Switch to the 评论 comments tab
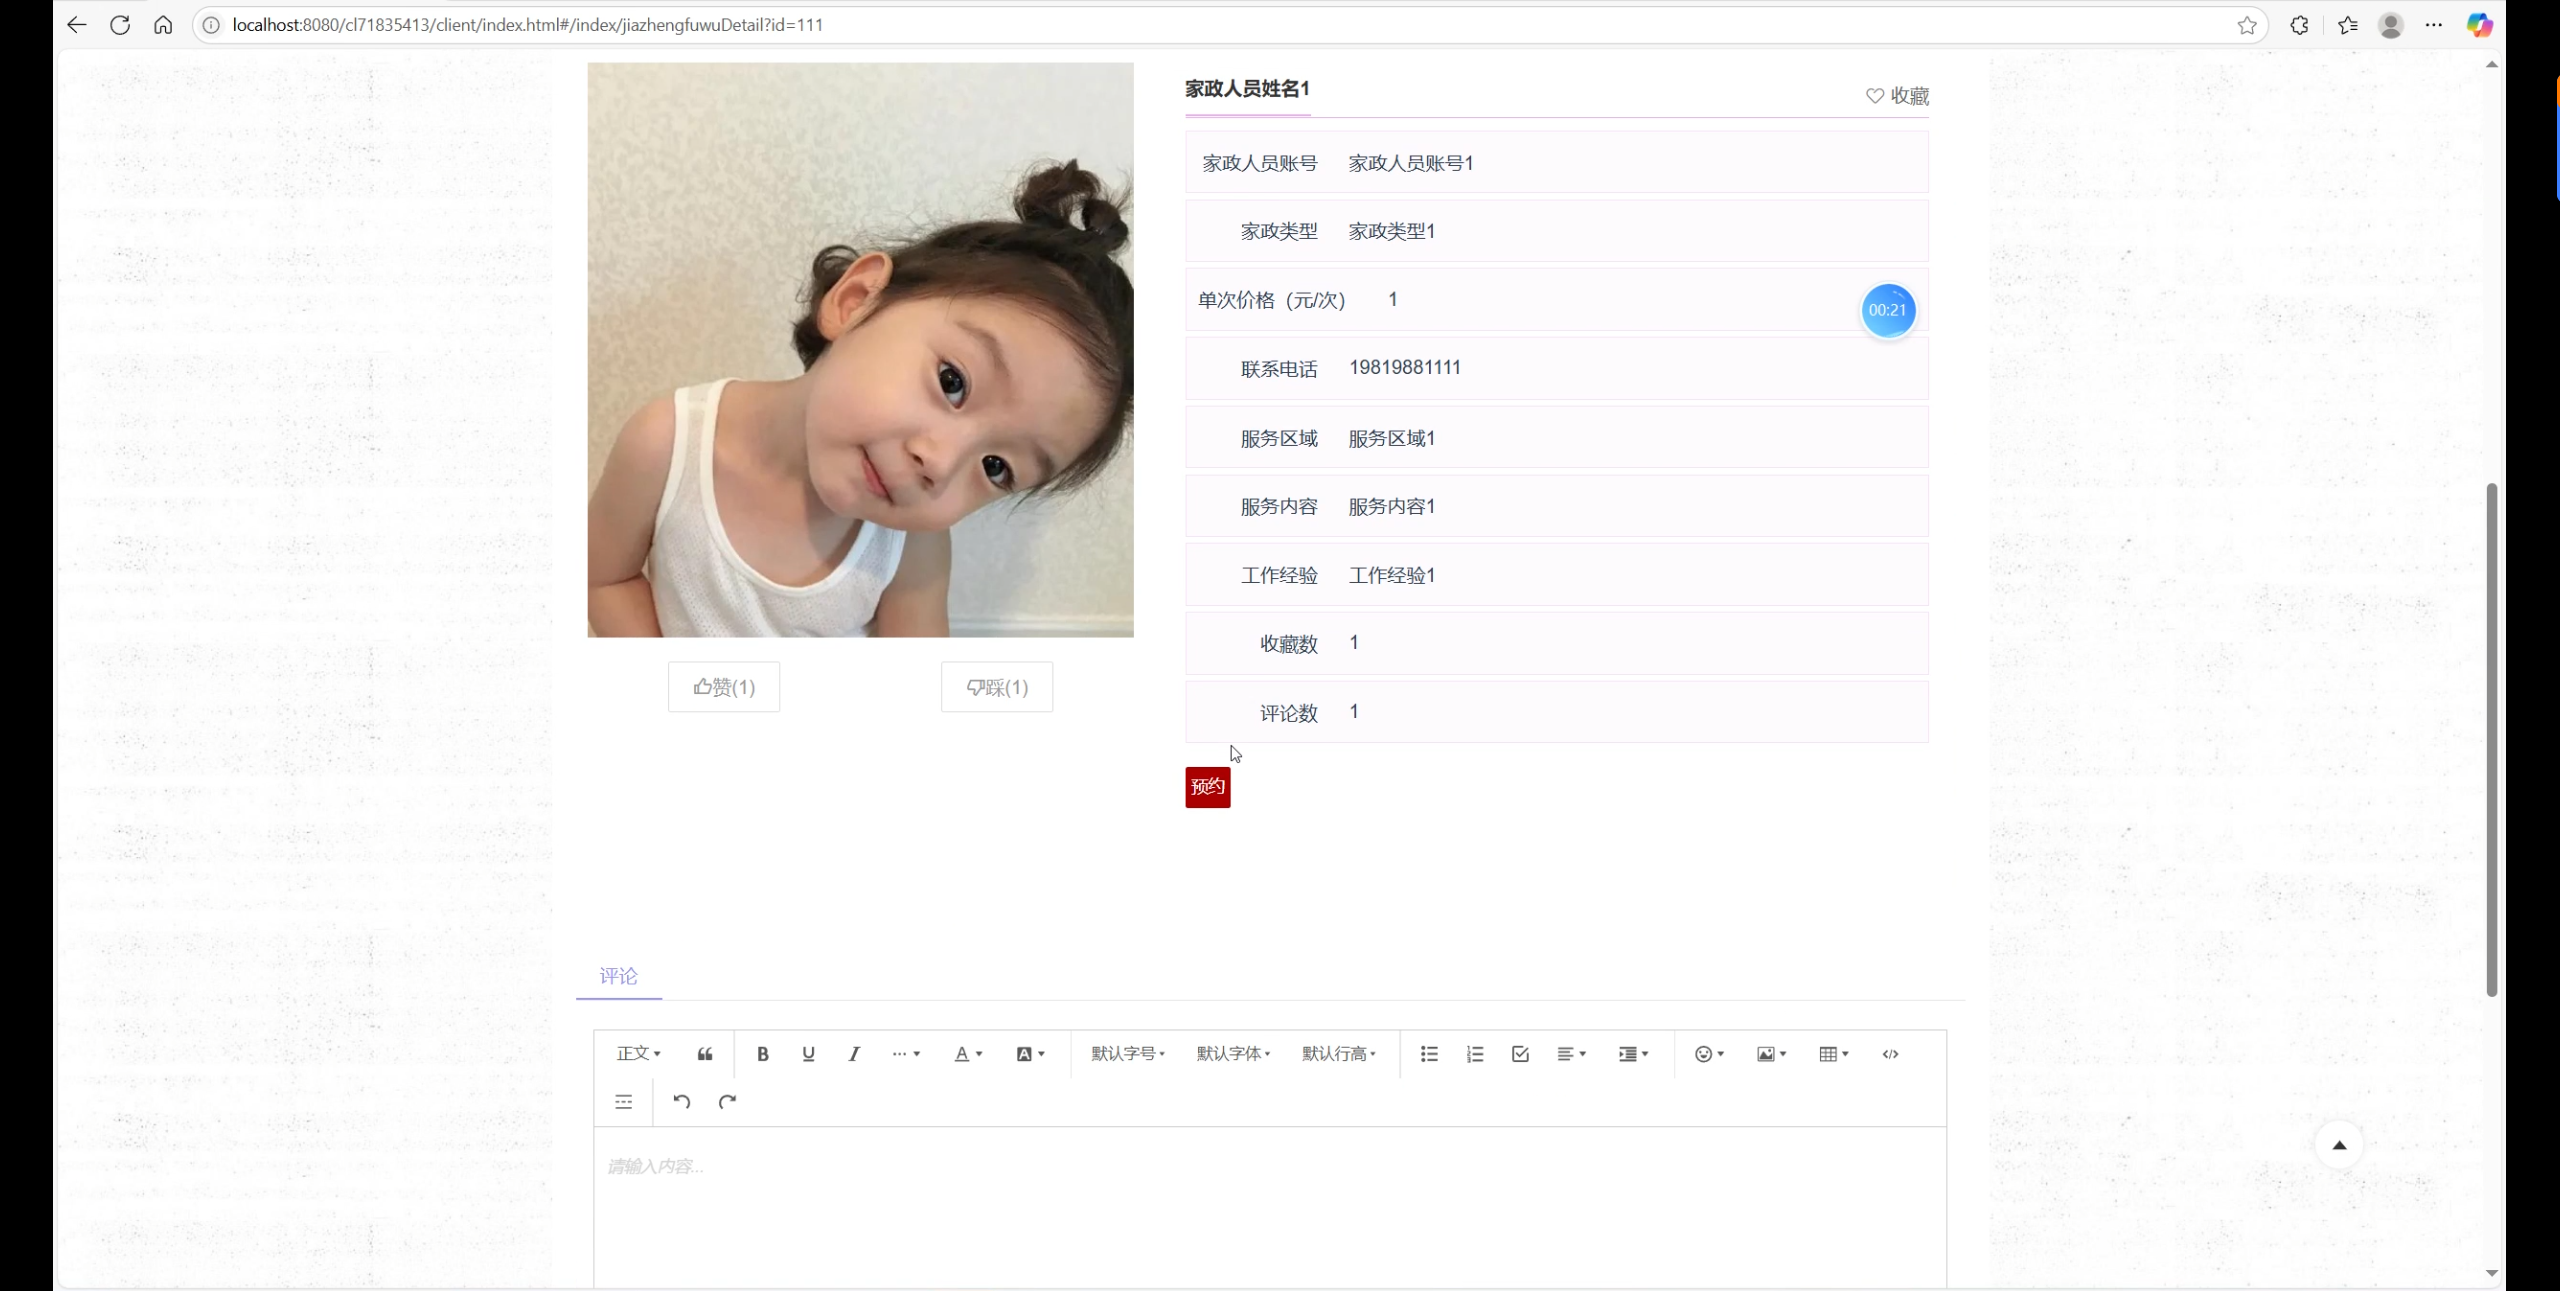Screen dimensions: 2560x1291 [x=617, y=975]
